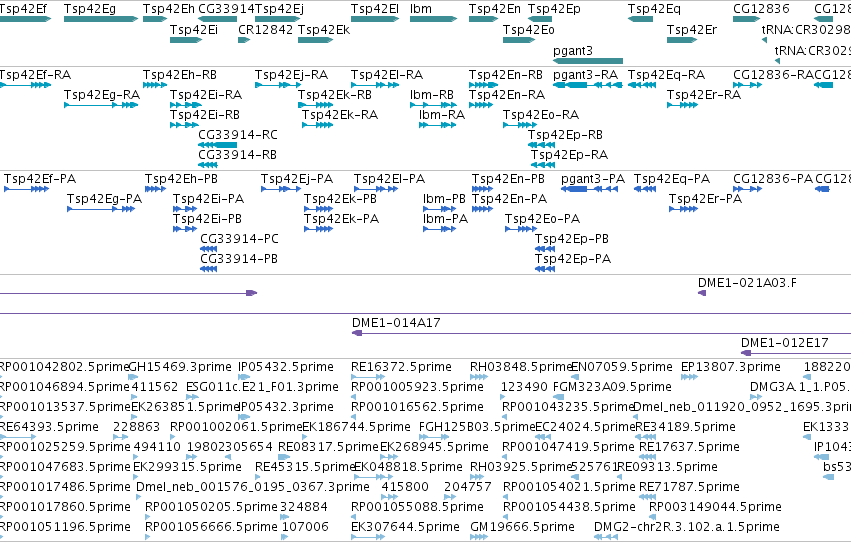Select the pgant3 gene feature
This screenshot has height=542, width=851.
(x=588, y=61)
